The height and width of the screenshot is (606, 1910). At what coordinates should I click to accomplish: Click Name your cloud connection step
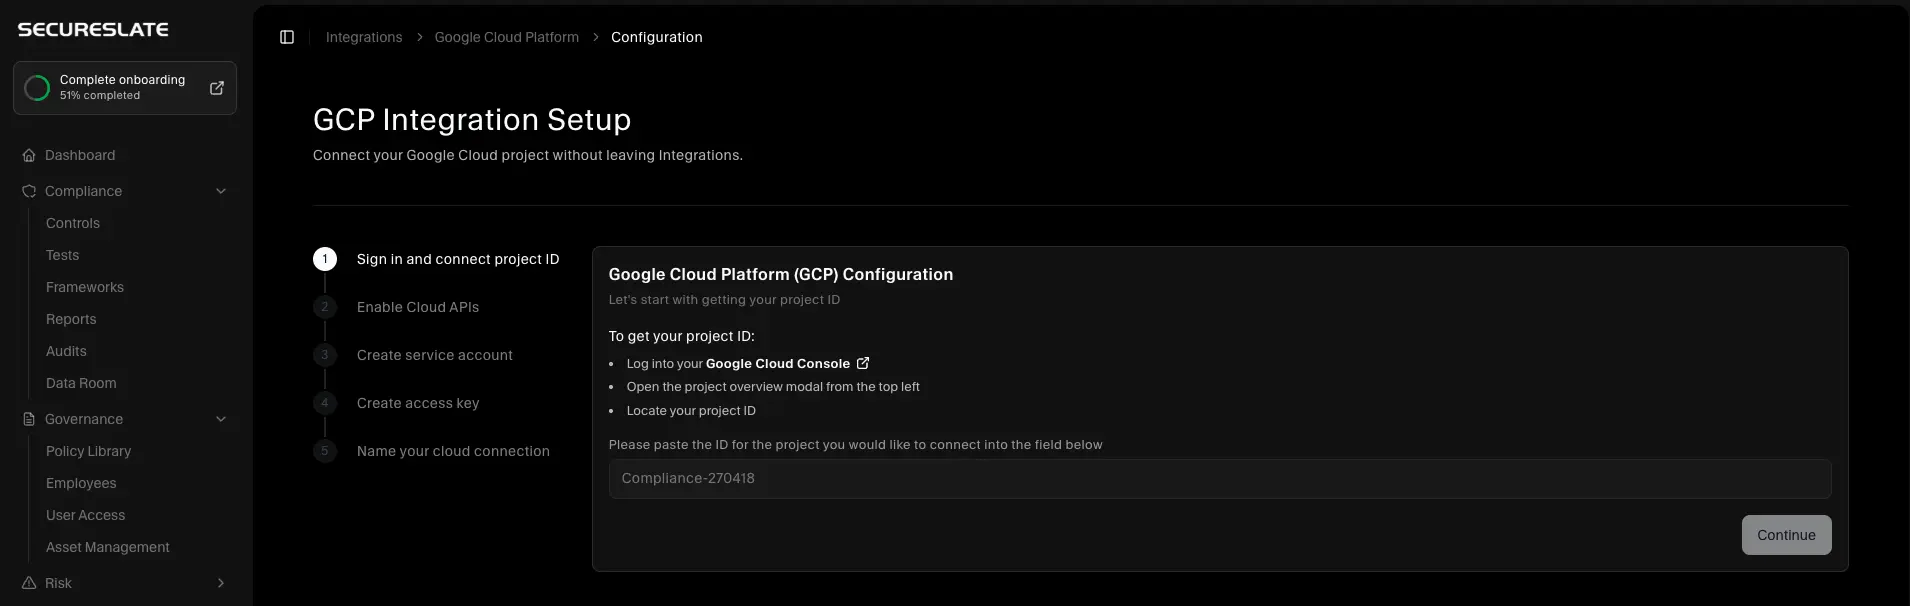(453, 451)
